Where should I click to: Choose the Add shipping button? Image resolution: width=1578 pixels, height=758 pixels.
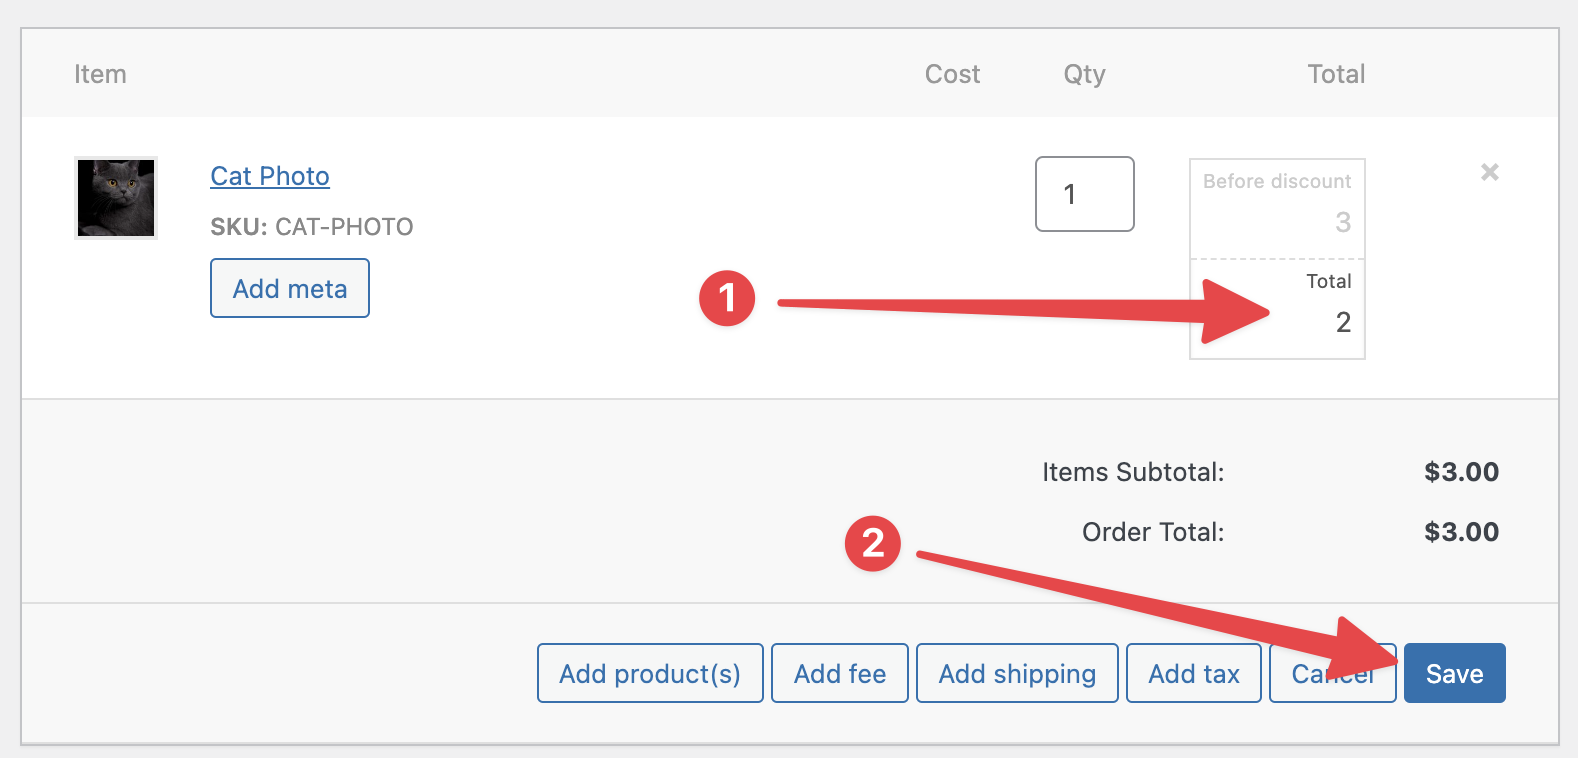[x=1017, y=673]
